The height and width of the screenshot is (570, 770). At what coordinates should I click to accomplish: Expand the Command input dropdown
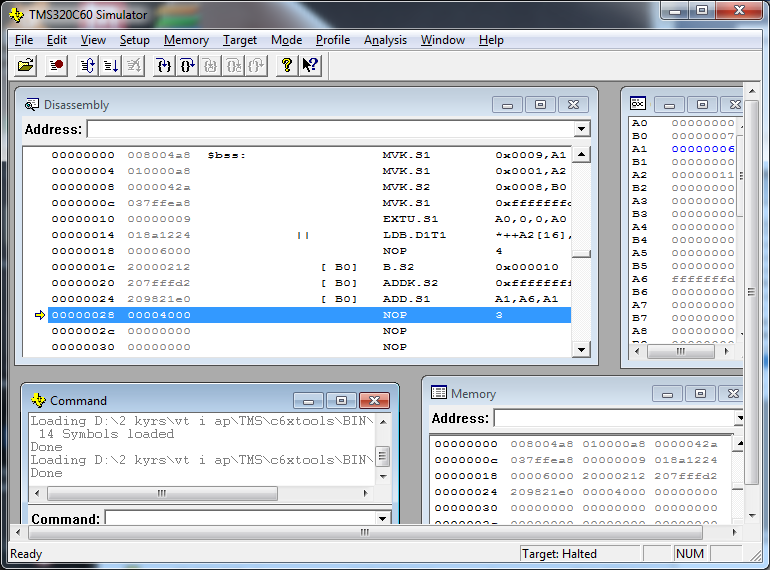382,518
